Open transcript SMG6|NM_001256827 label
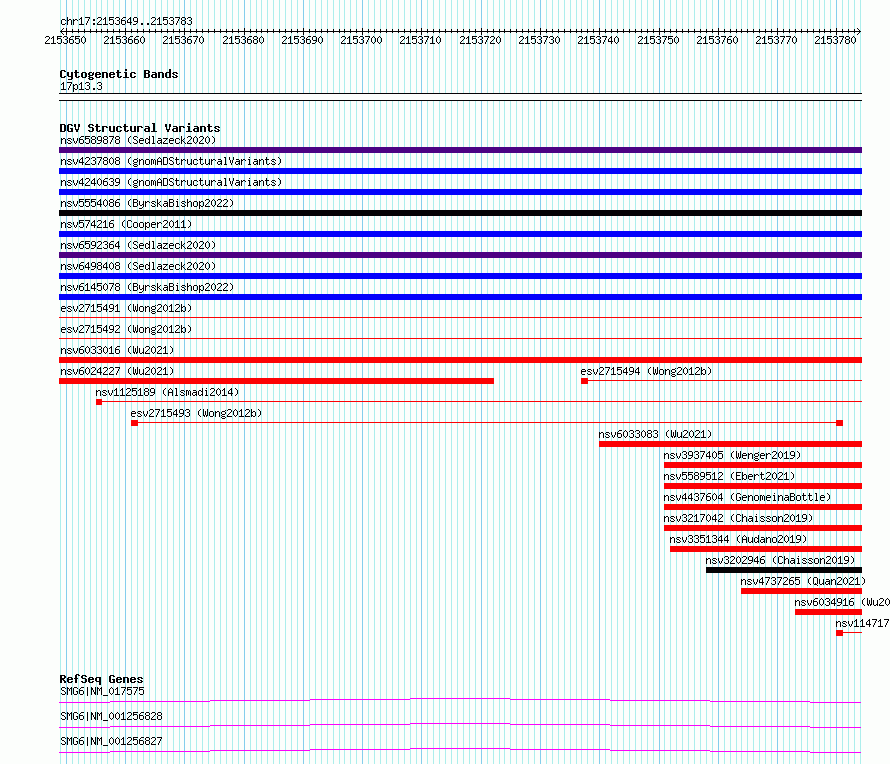The width and height of the screenshot is (890, 764). pyautogui.click(x=111, y=741)
